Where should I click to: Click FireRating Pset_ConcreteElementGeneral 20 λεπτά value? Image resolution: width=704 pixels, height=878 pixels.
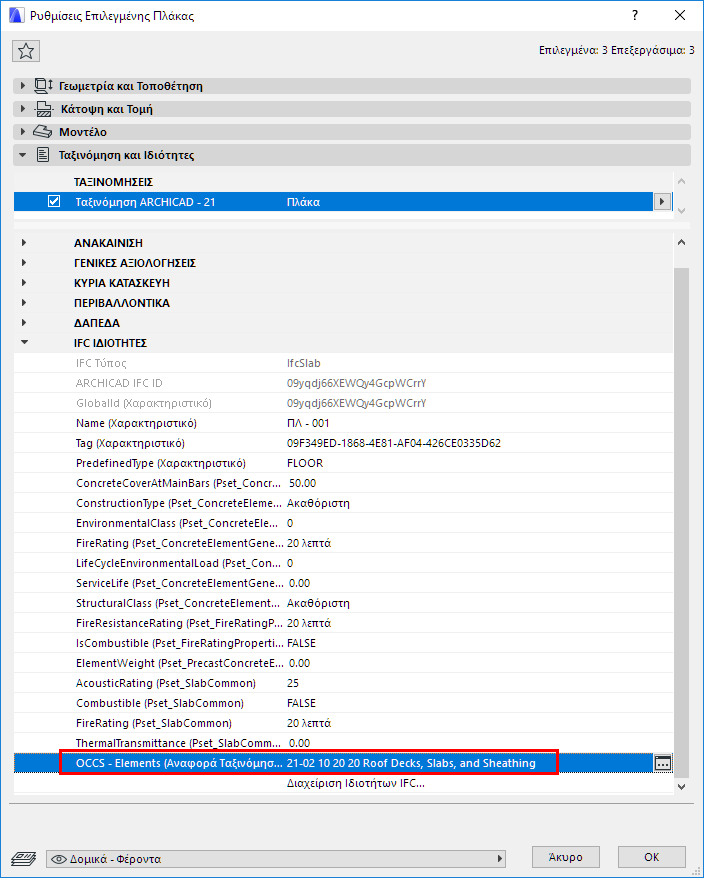309,543
